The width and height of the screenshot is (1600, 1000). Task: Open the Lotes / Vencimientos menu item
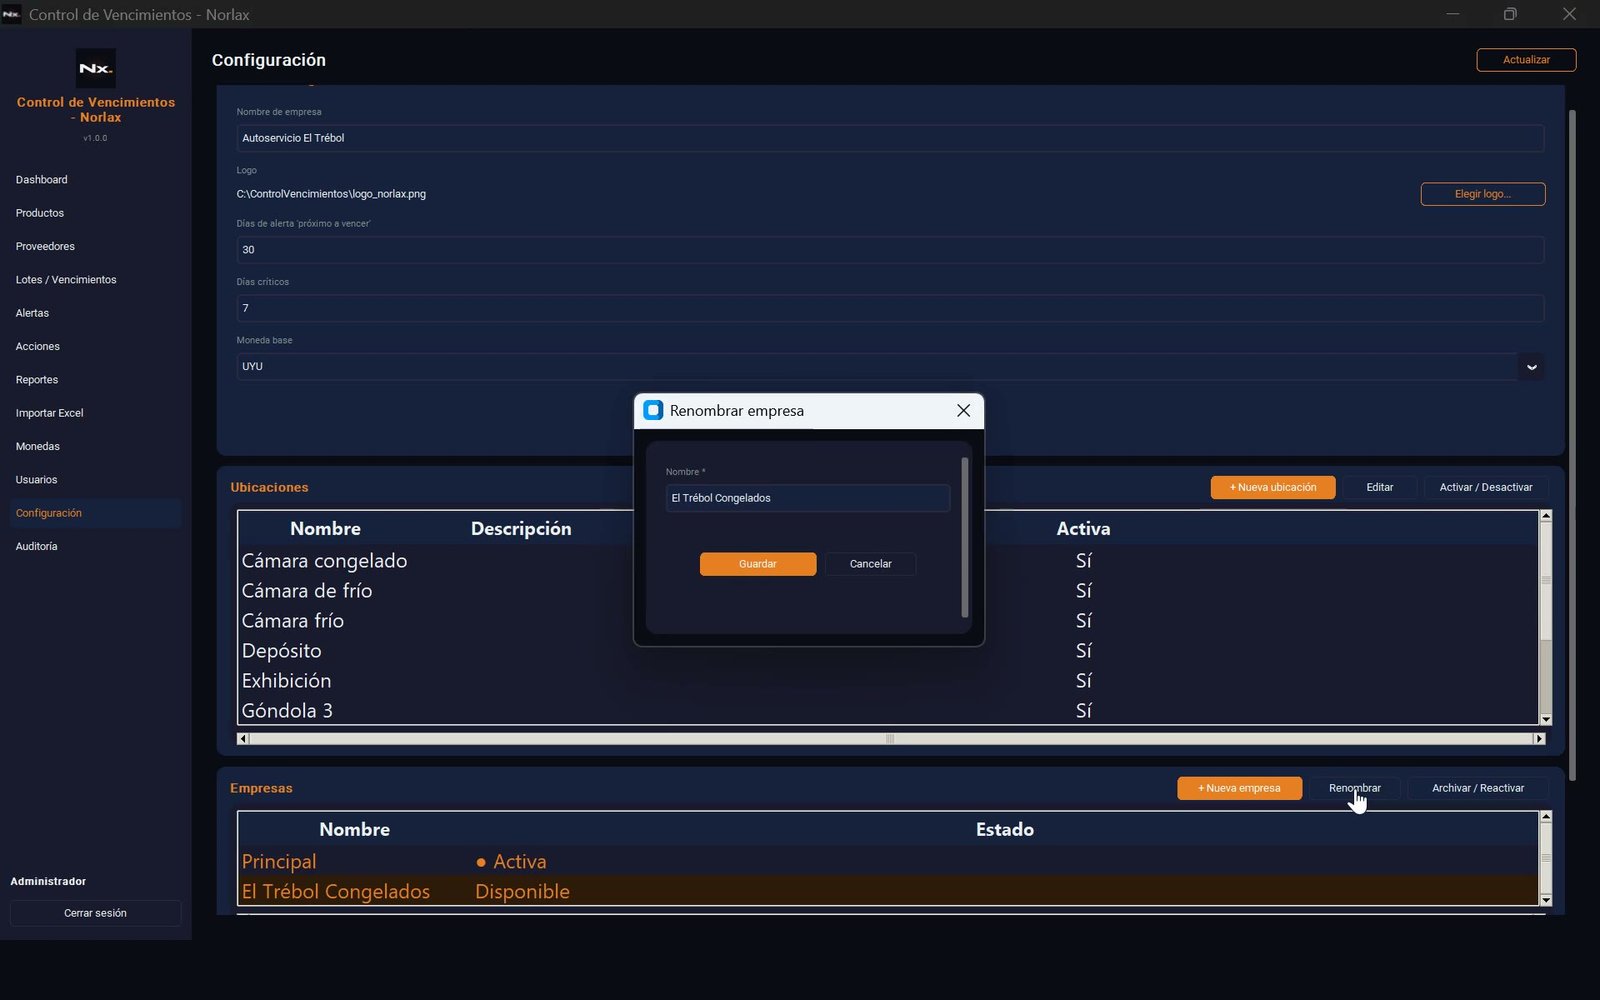(x=66, y=280)
